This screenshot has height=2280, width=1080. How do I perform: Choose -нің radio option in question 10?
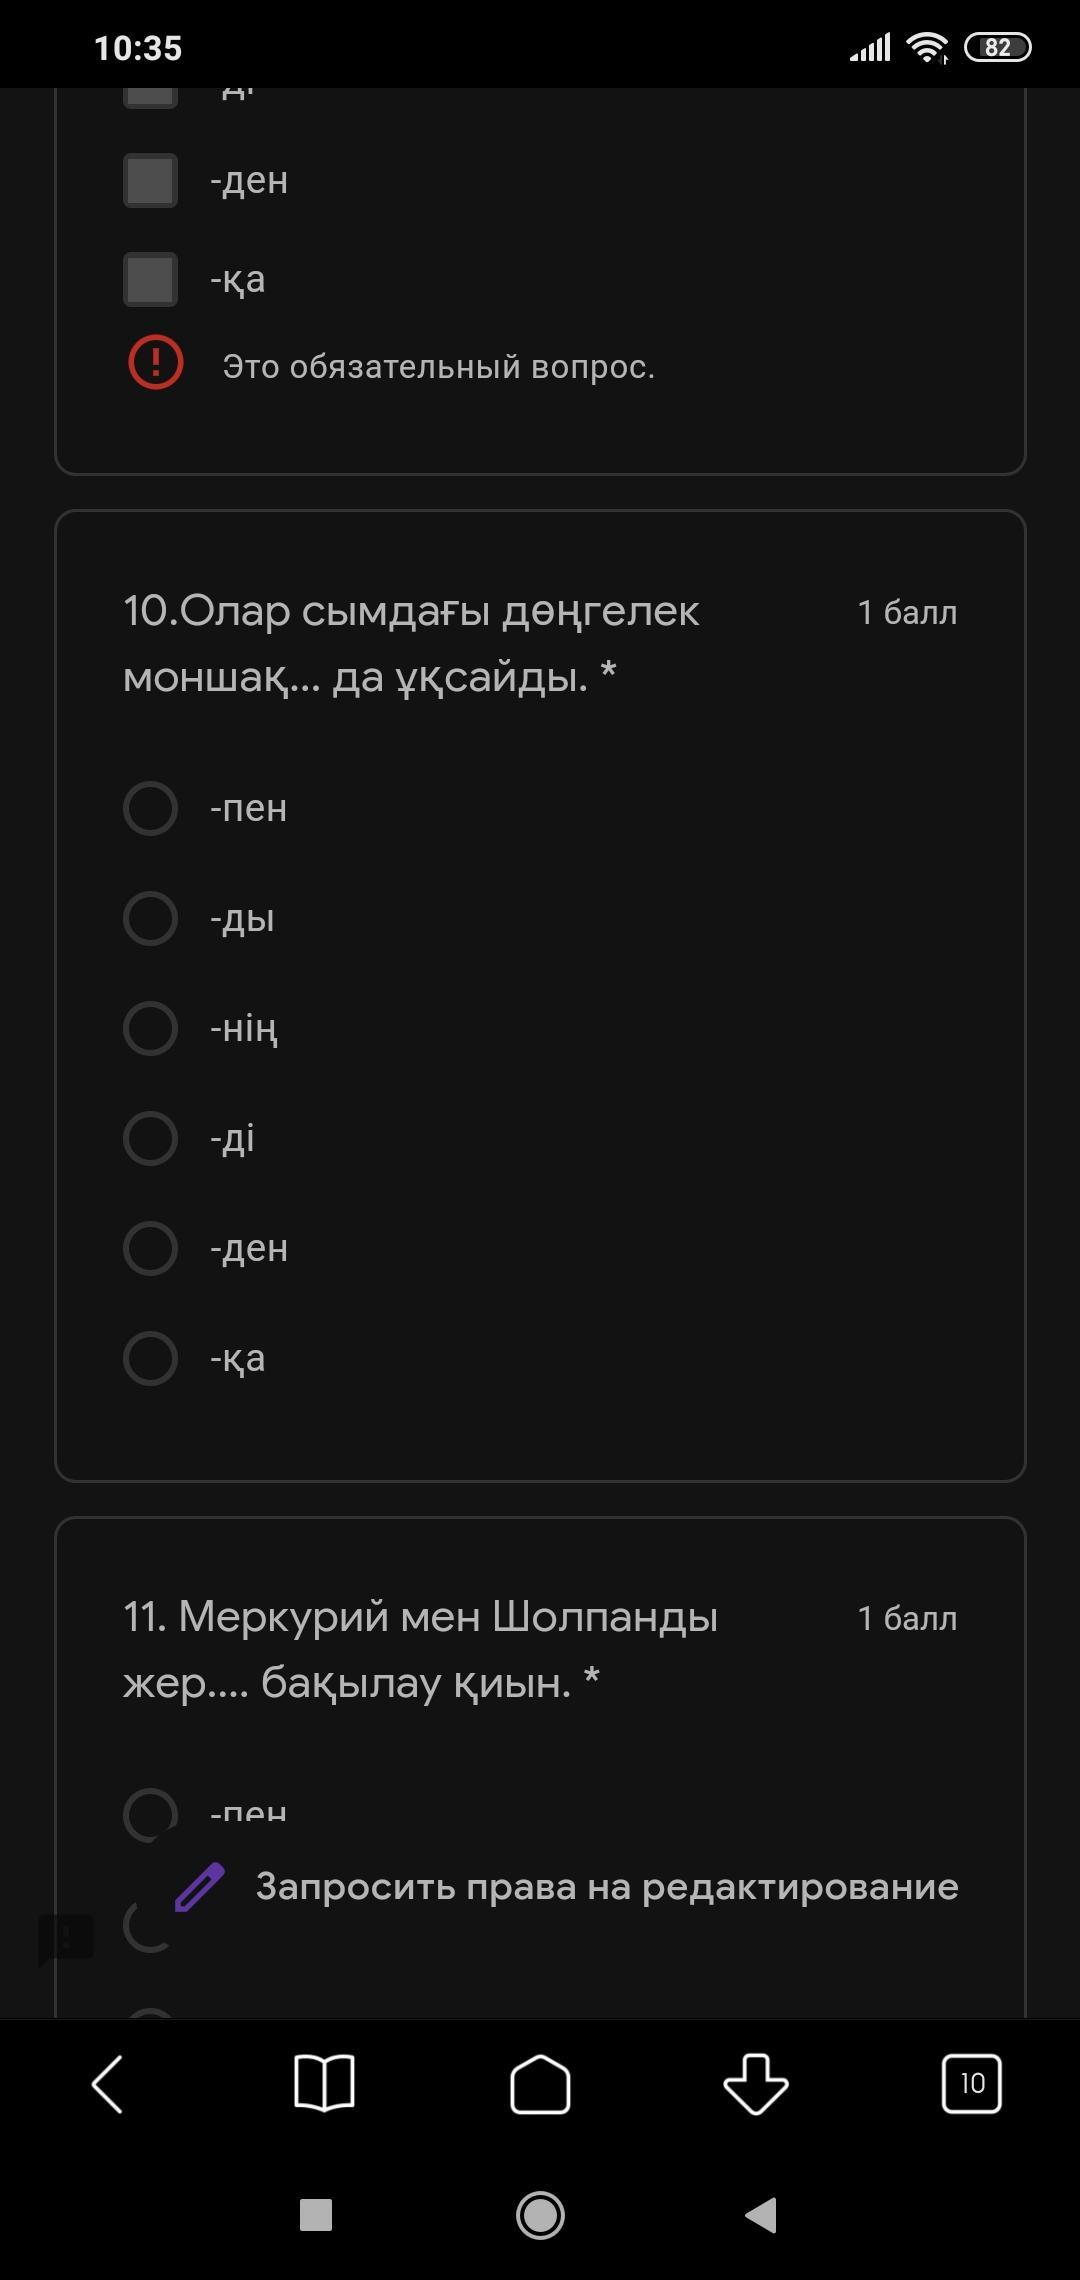[x=150, y=1028]
